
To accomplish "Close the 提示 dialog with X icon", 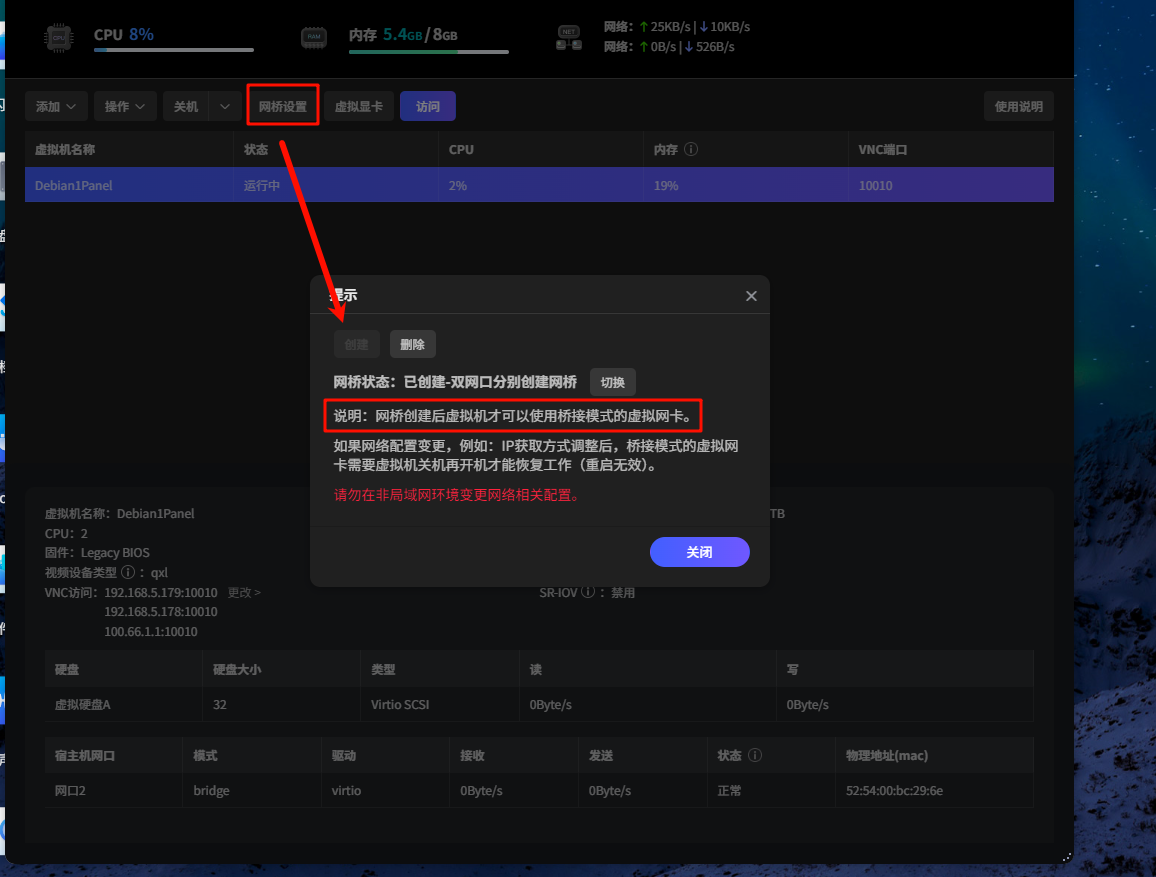I will point(751,296).
